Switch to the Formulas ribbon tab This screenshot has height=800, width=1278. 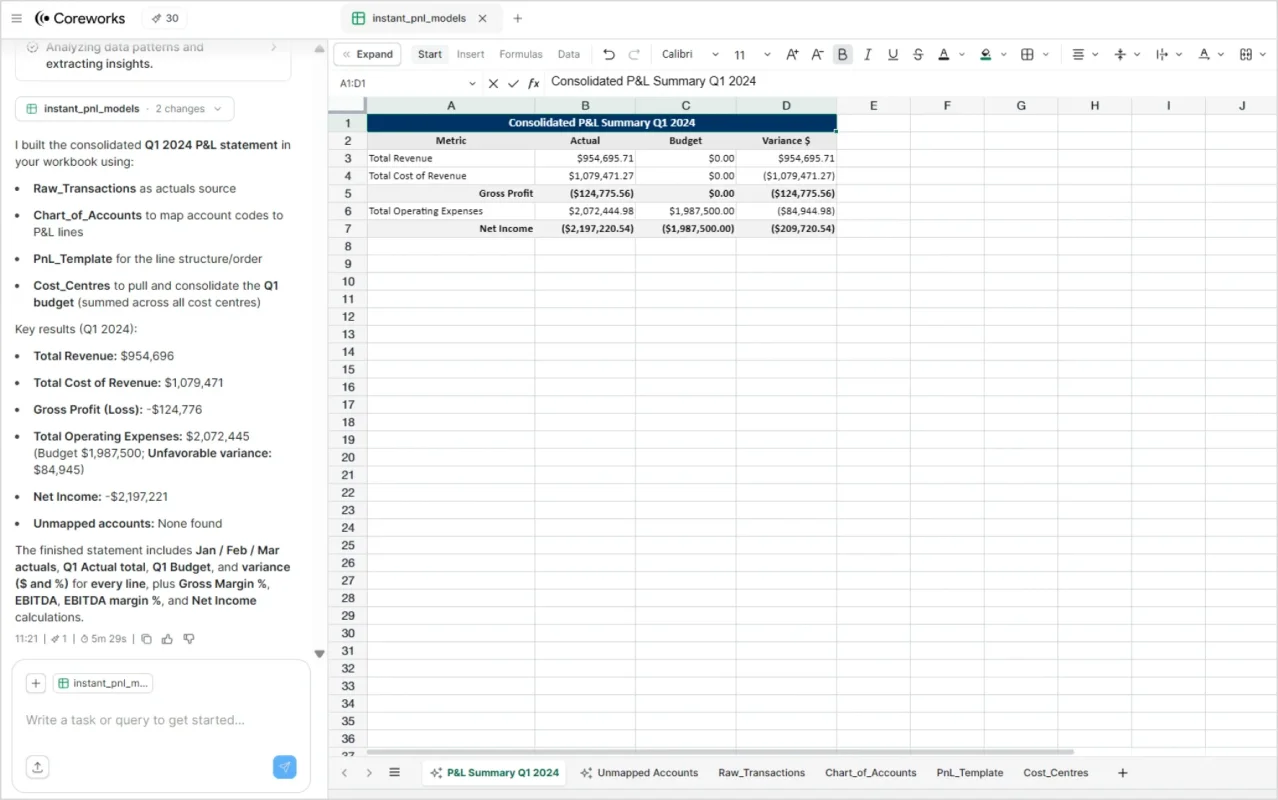click(520, 55)
